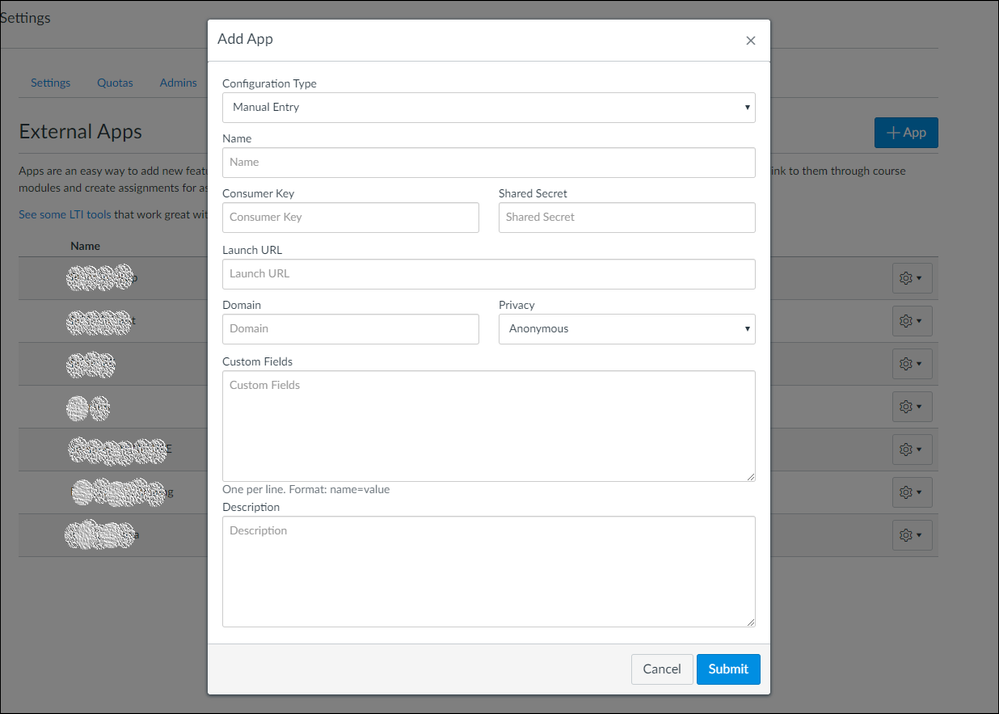Focus the Consumer Key field

pyautogui.click(x=350, y=217)
